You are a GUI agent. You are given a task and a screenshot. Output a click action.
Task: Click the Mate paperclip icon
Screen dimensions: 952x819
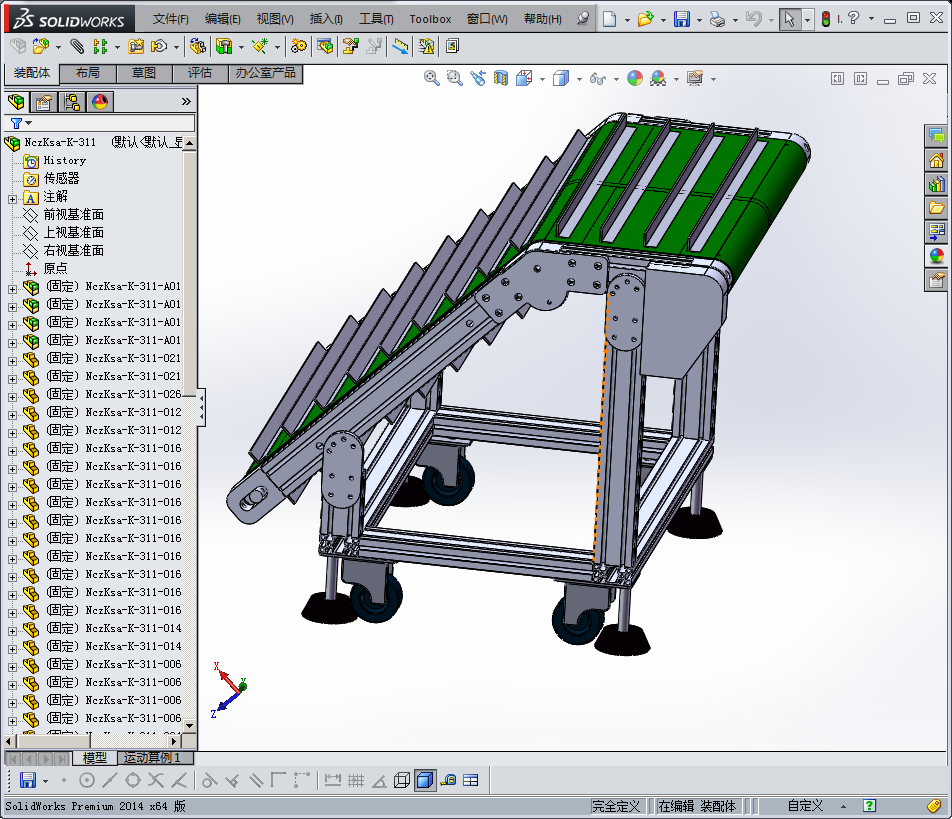[76, 46]
